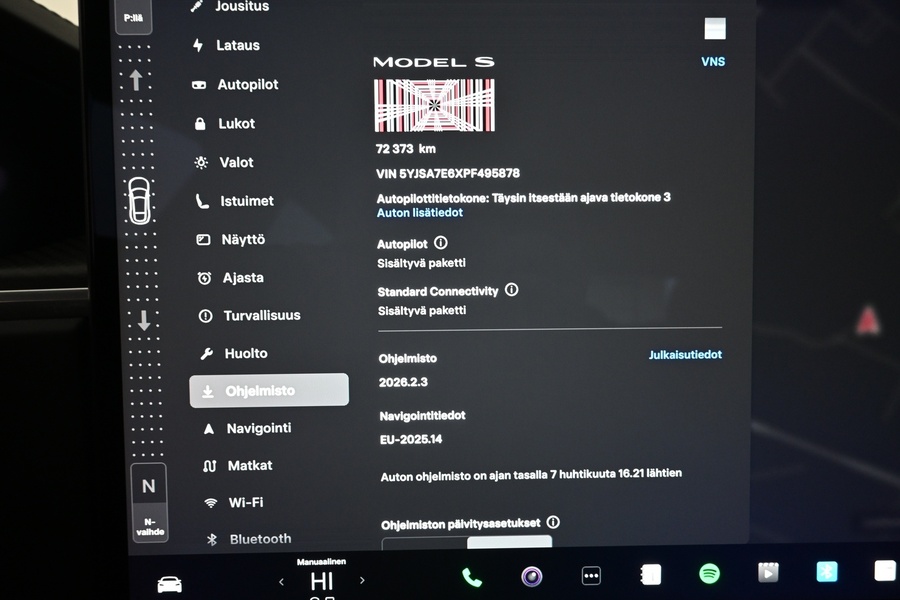Select the highlighted software update preference option
Image resolution: width=900 pixels, height=600 pixels.
pos(509,542)
